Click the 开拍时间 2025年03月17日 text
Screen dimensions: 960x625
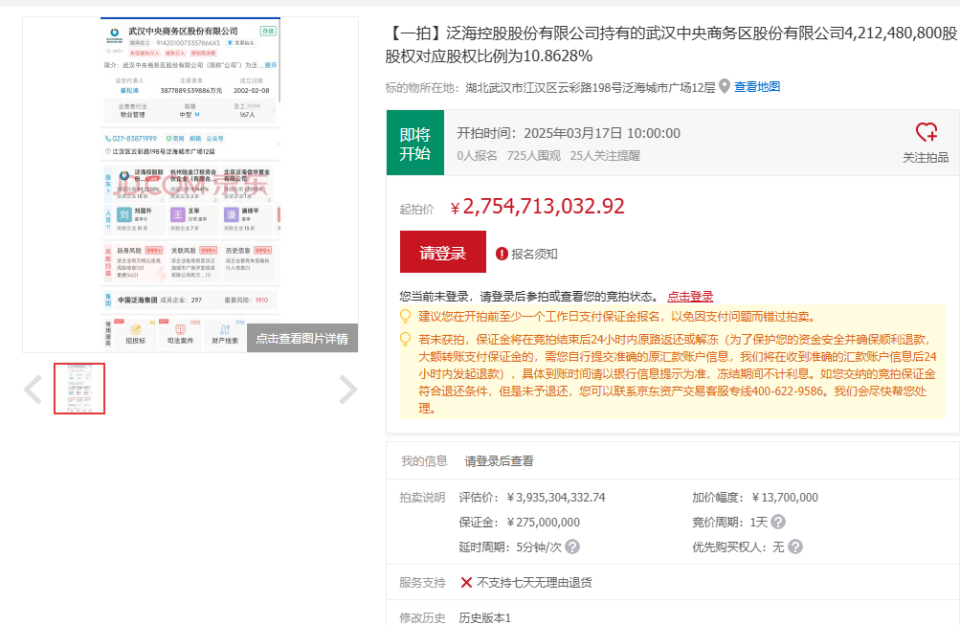[569, 133]
